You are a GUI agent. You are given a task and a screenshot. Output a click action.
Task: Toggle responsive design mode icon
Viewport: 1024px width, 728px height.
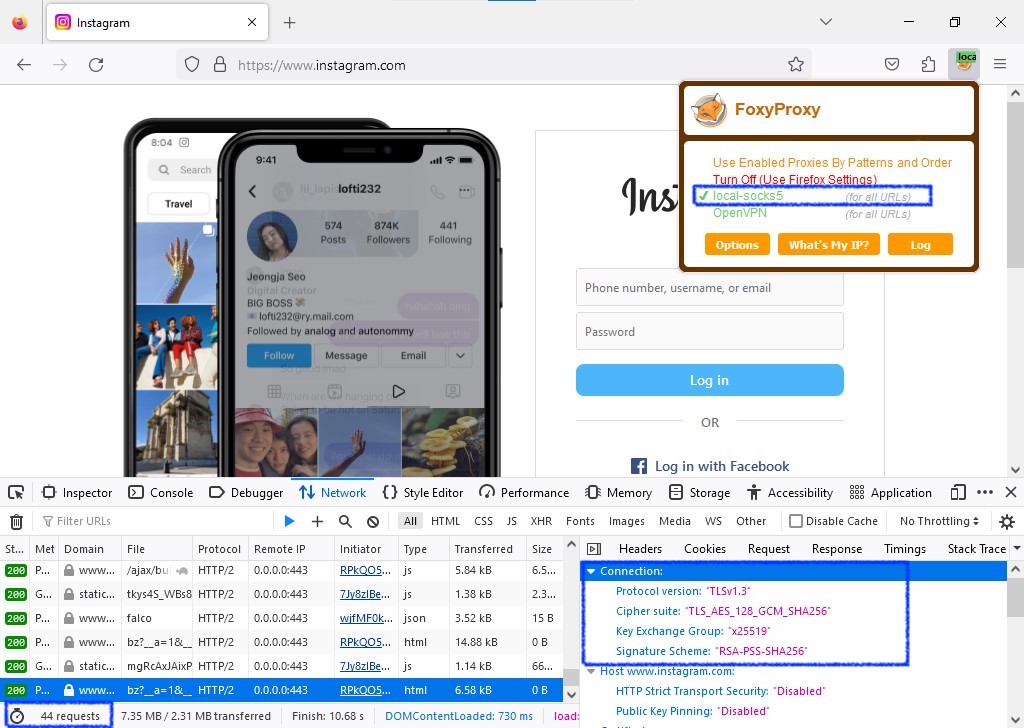(x=958, y=492)
